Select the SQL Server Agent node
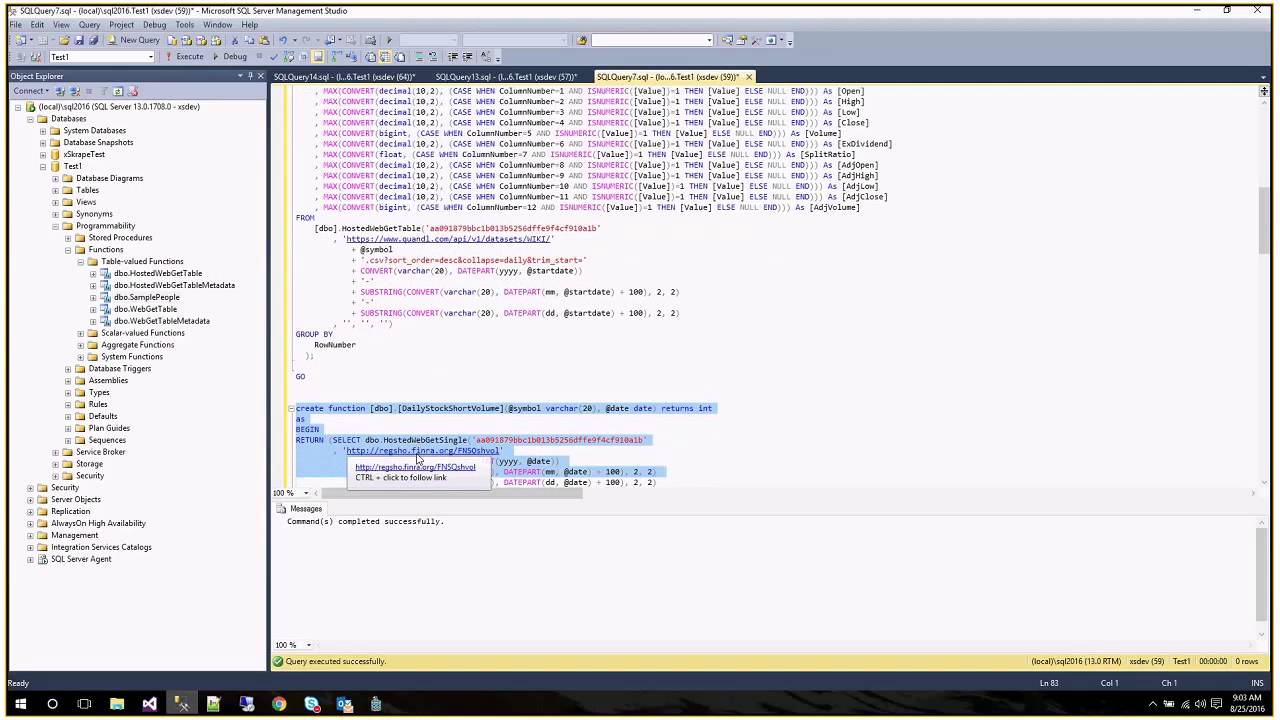The width and height of the screenshot is (1280, 720). (x=81, y=559)
